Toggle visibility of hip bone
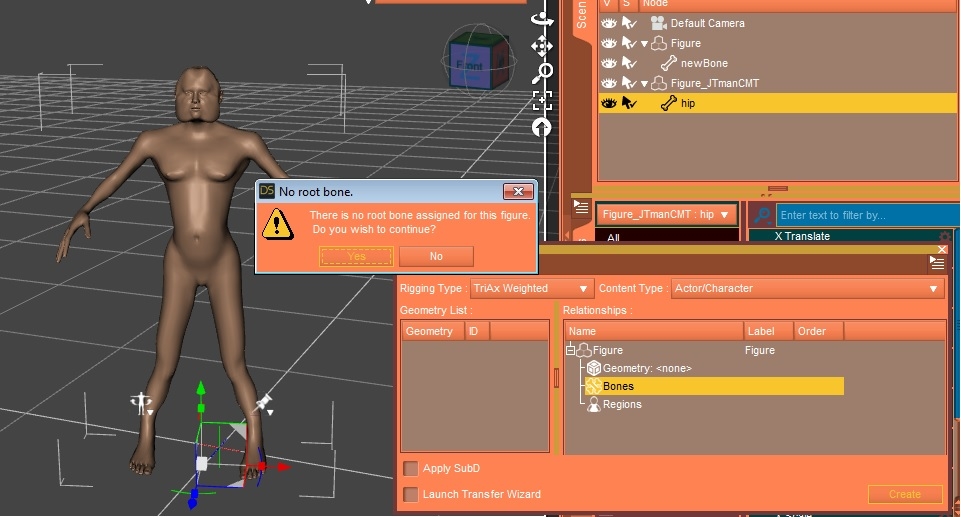 pyautogui.click(x=608, y=103)
